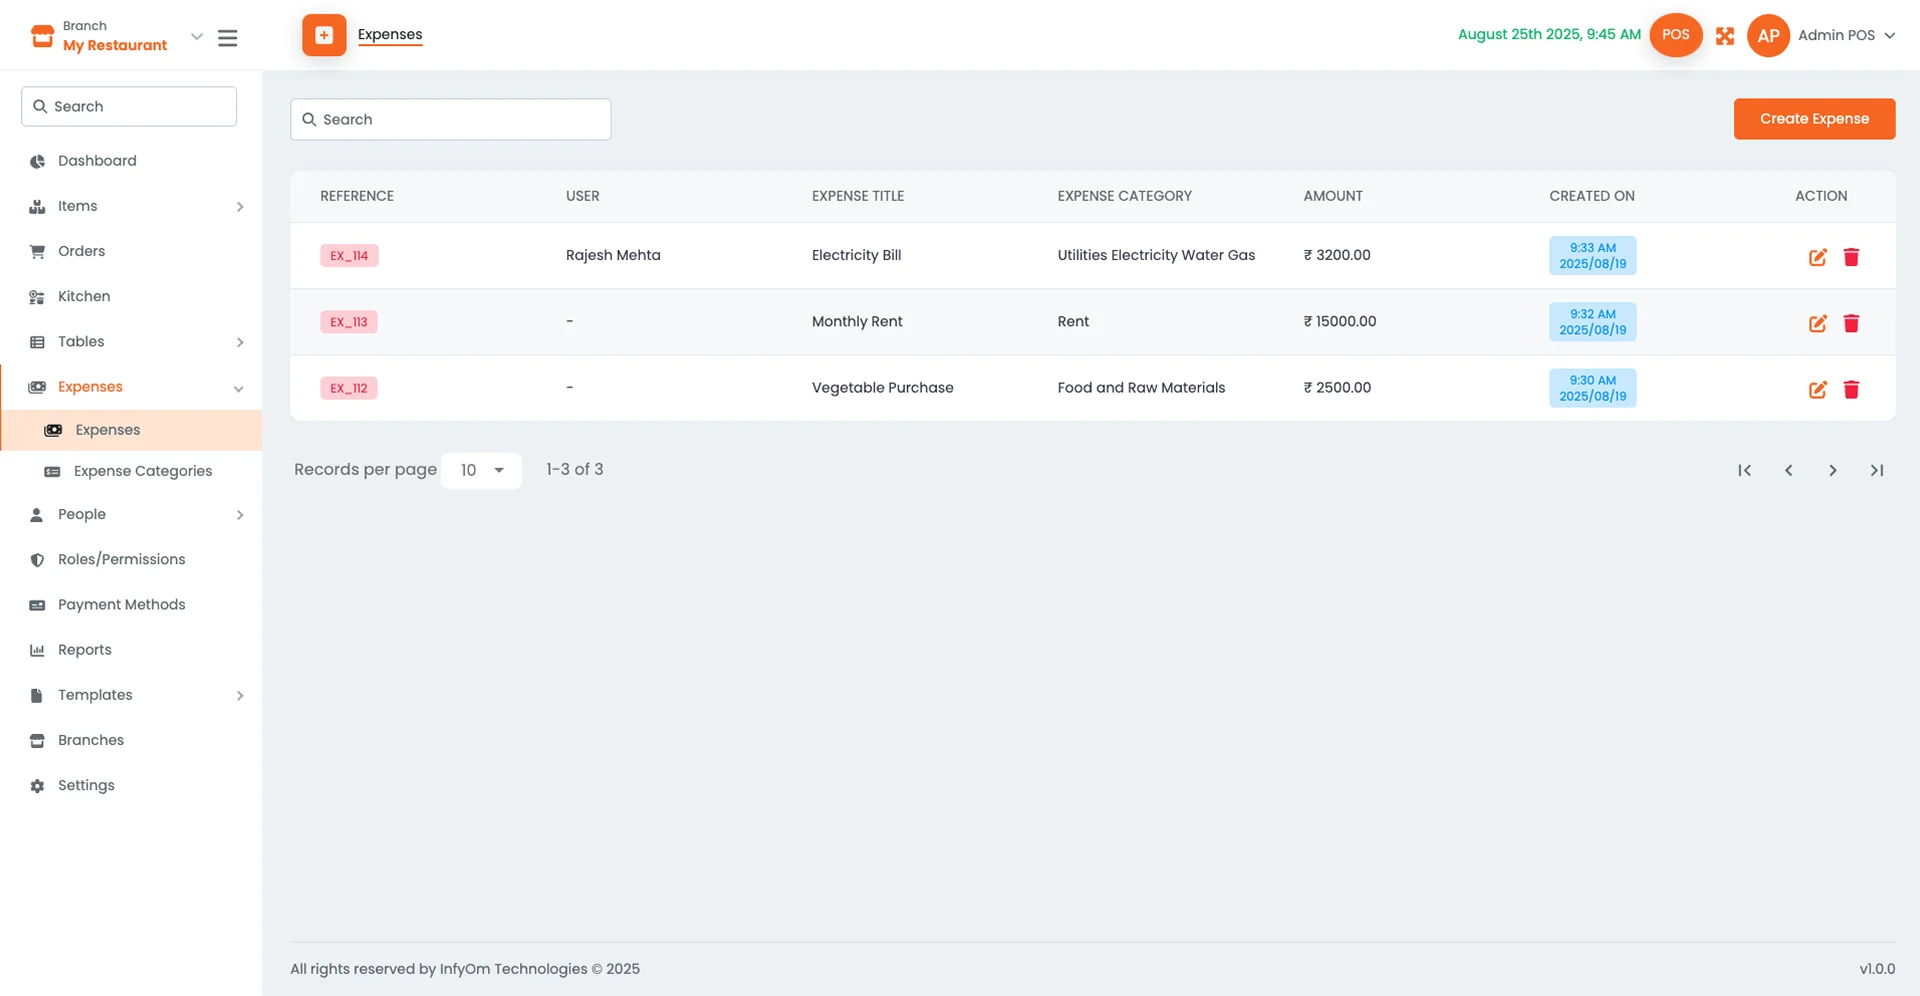Click the Reports chart icon
The image size is (1920, 996).
pyautogui.click(x=37, y=650)
